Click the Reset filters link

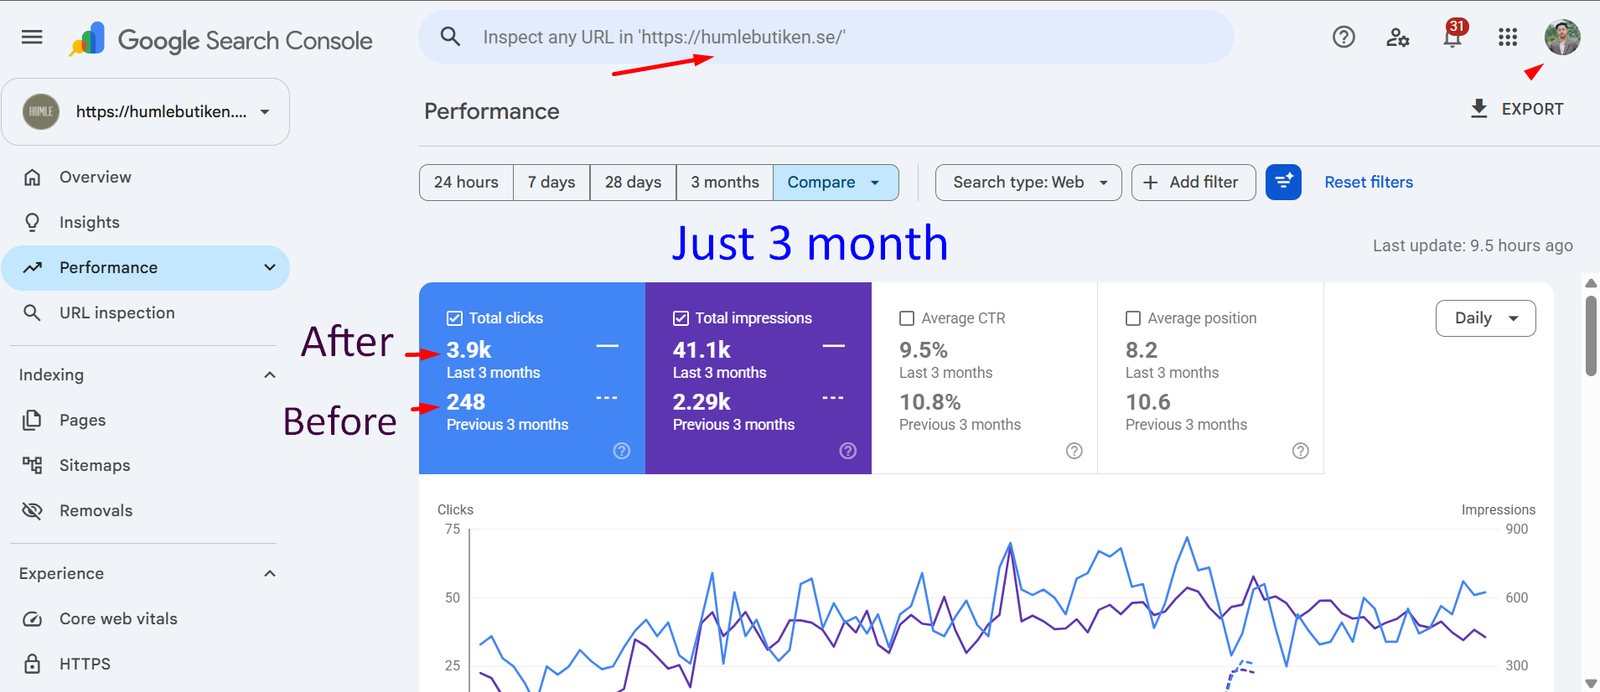1368,182
